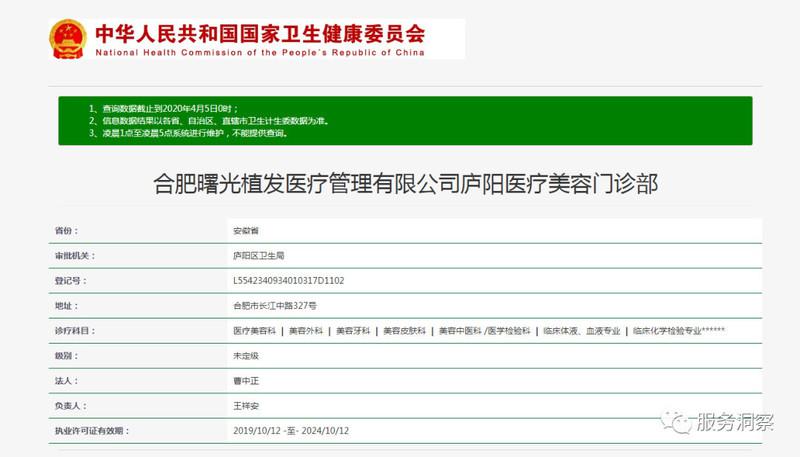Click the person in charge 王祥安

(245, 406)
